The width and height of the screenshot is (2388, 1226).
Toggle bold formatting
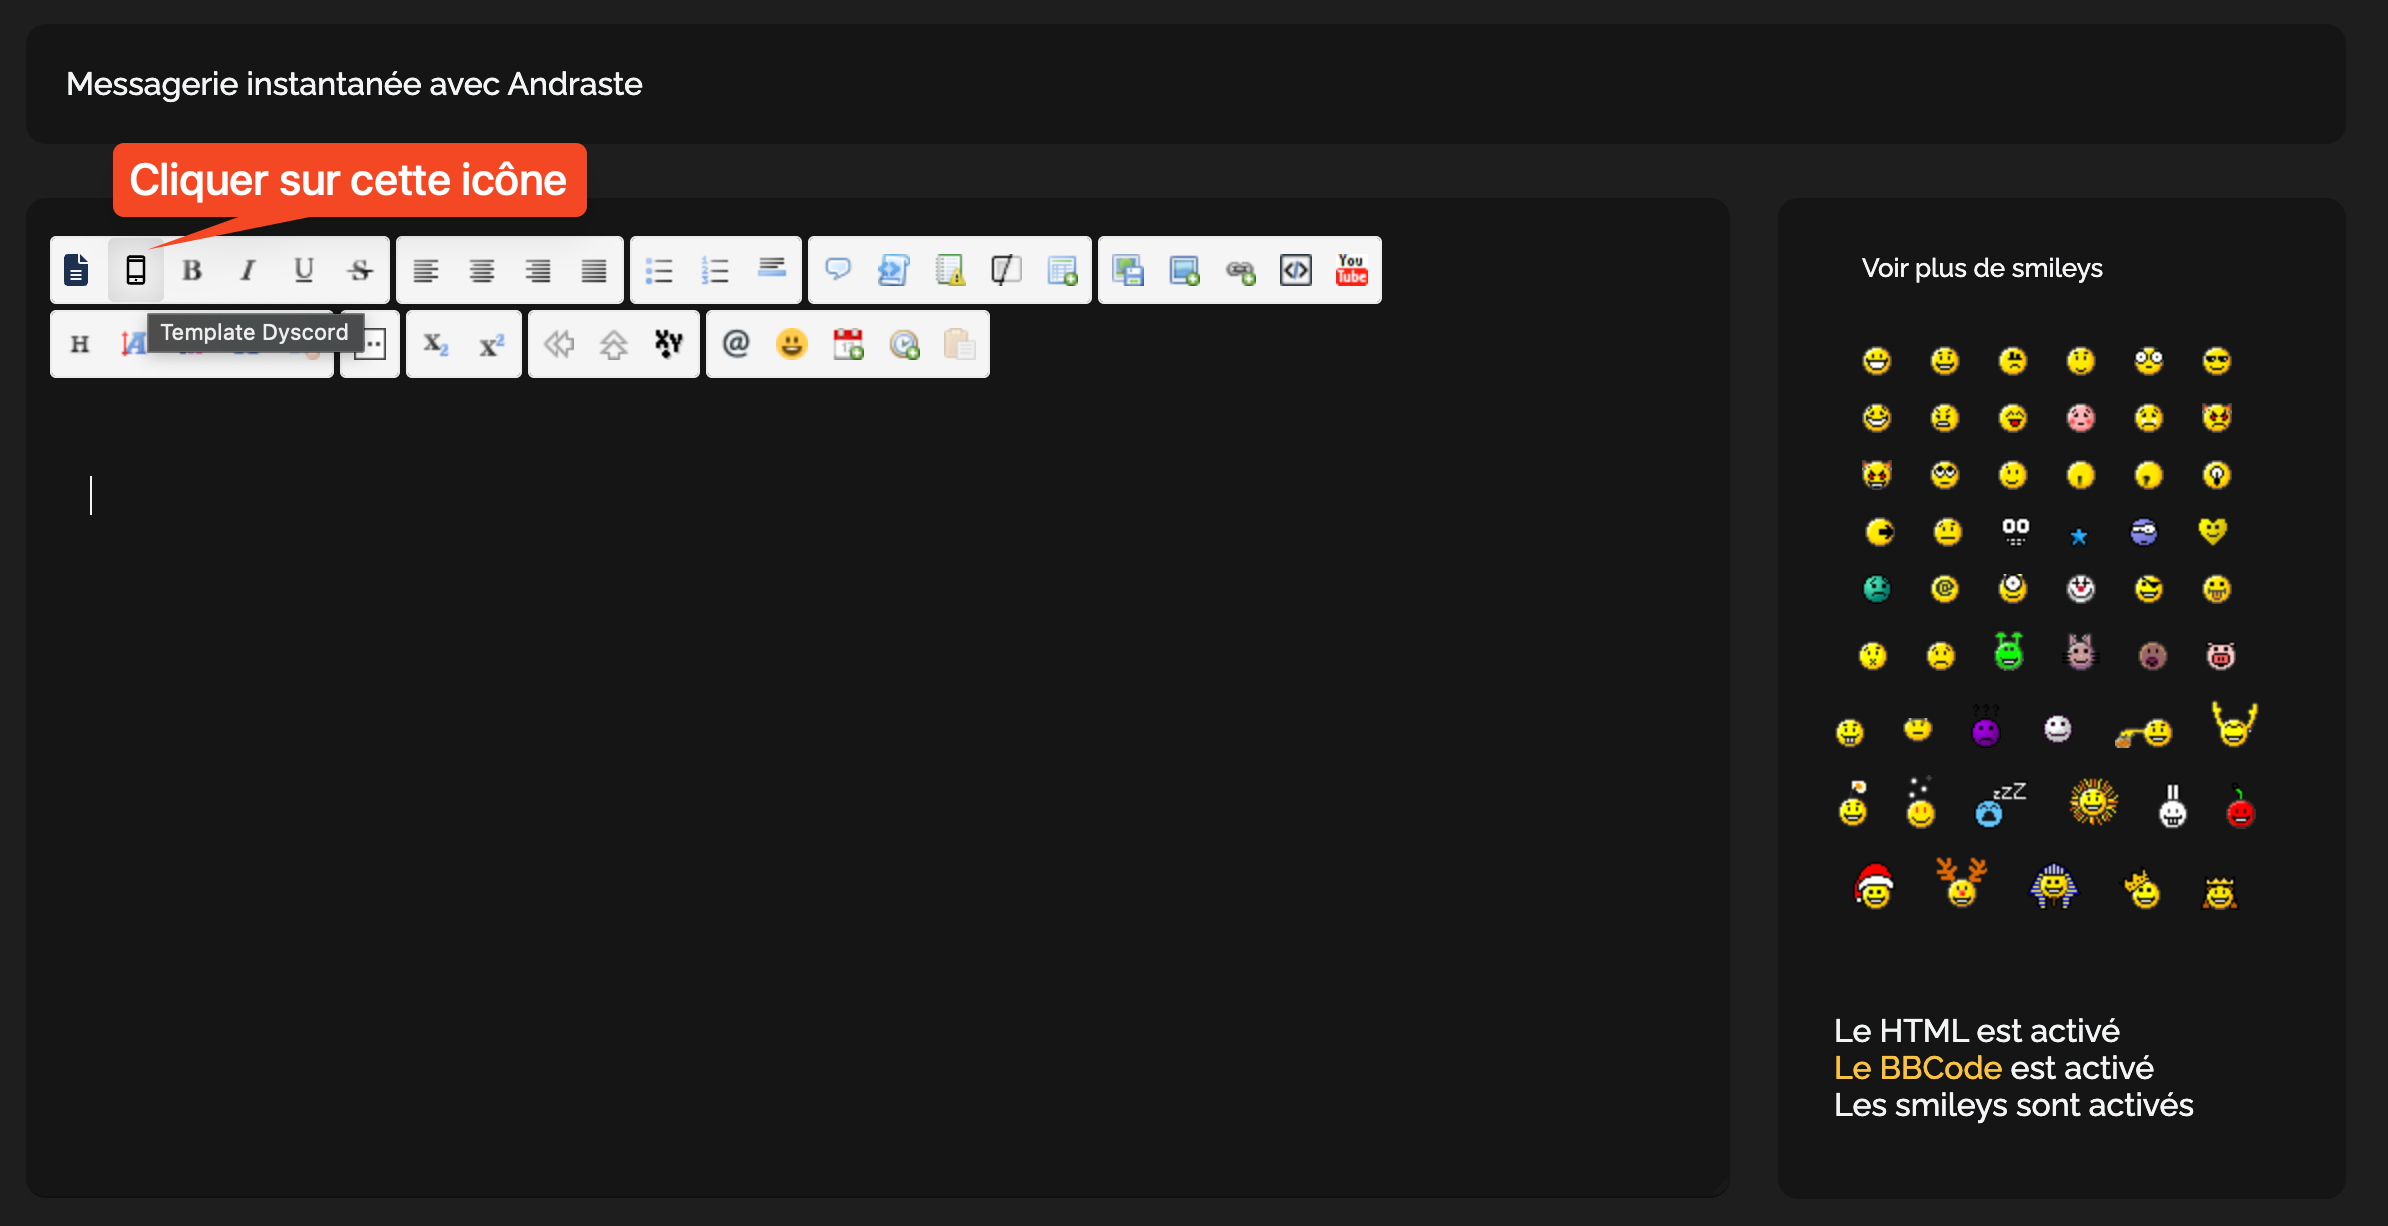pyautogui.click(x=192, y=270)
